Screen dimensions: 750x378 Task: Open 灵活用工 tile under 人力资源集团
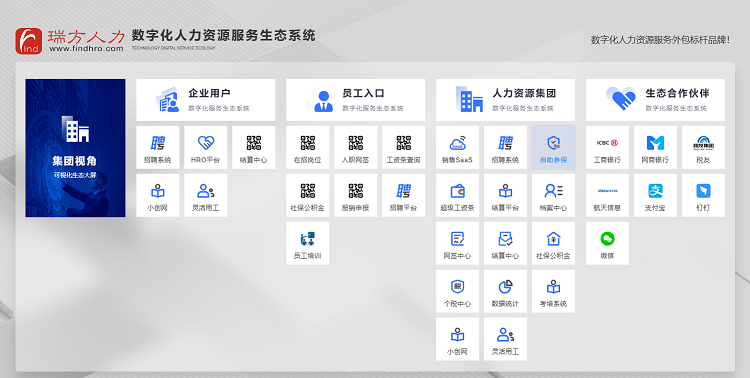(x=506, y=339)
